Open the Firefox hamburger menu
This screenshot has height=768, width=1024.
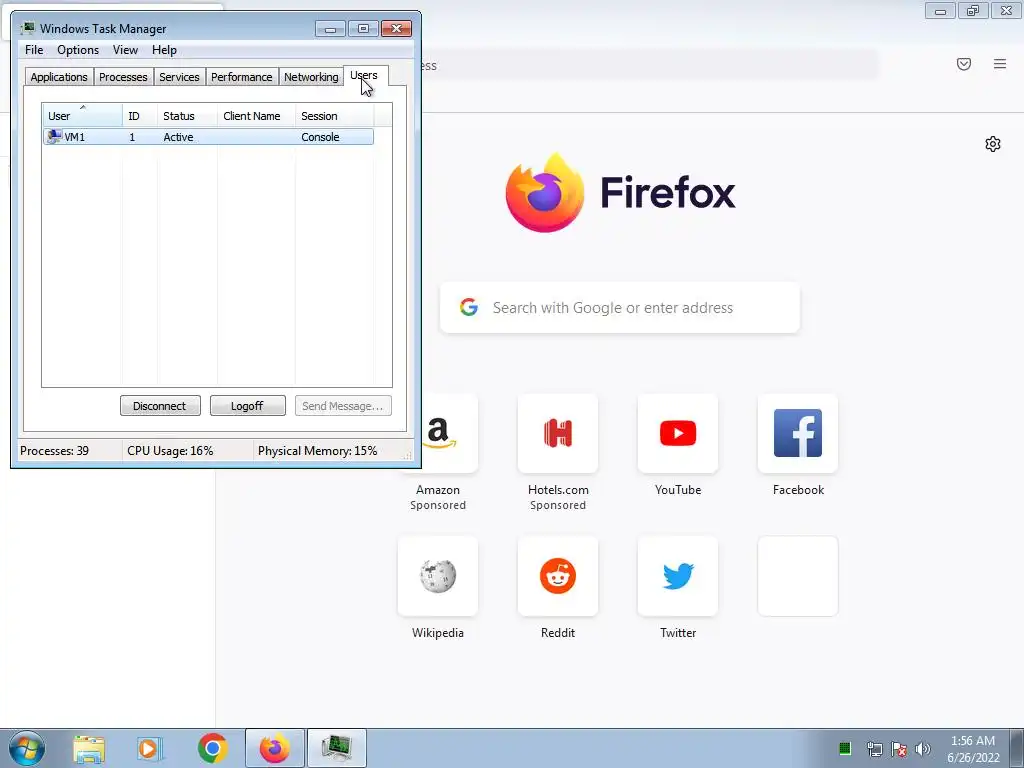click(1000, 64)
